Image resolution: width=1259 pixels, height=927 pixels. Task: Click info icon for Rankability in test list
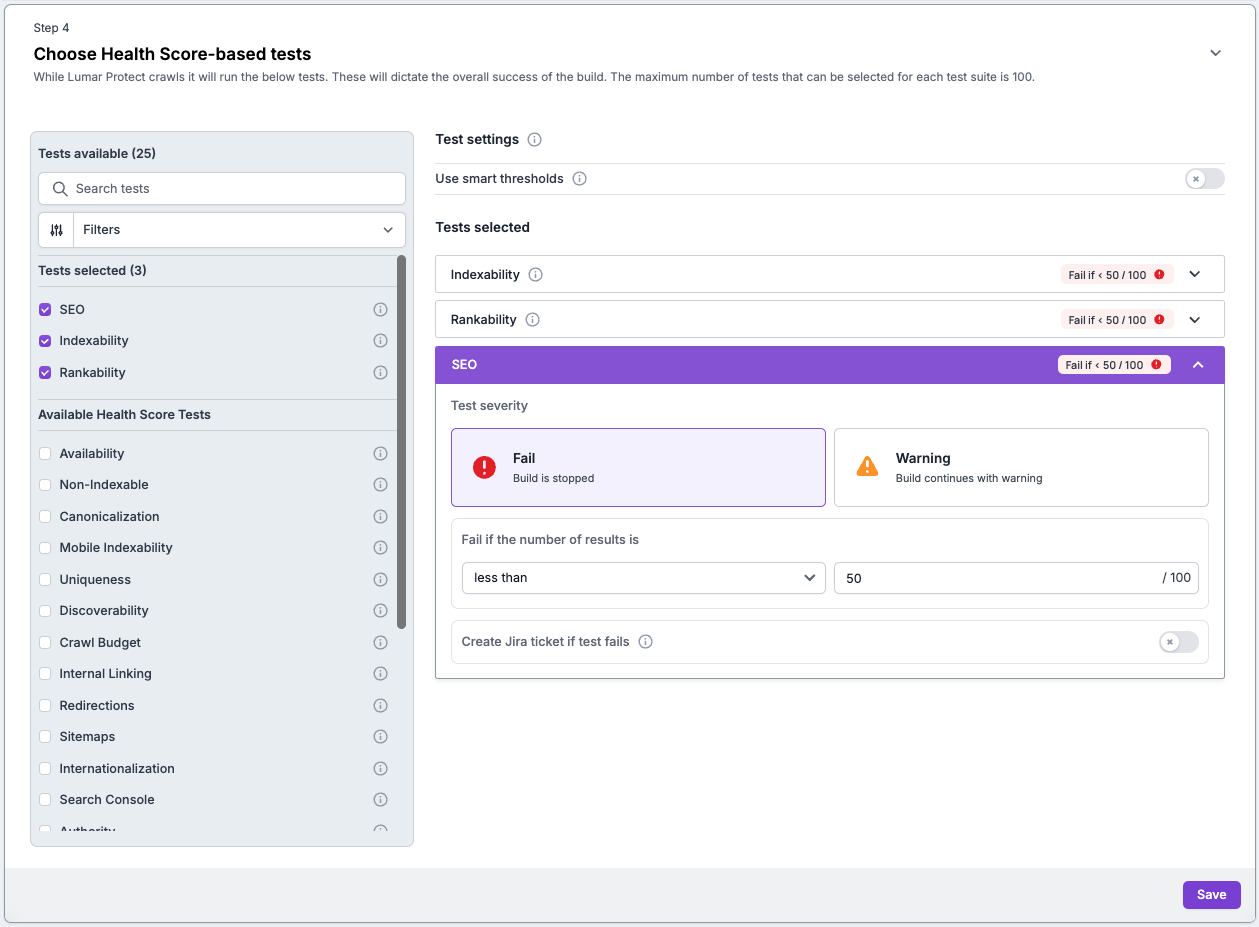coord(380,373)
